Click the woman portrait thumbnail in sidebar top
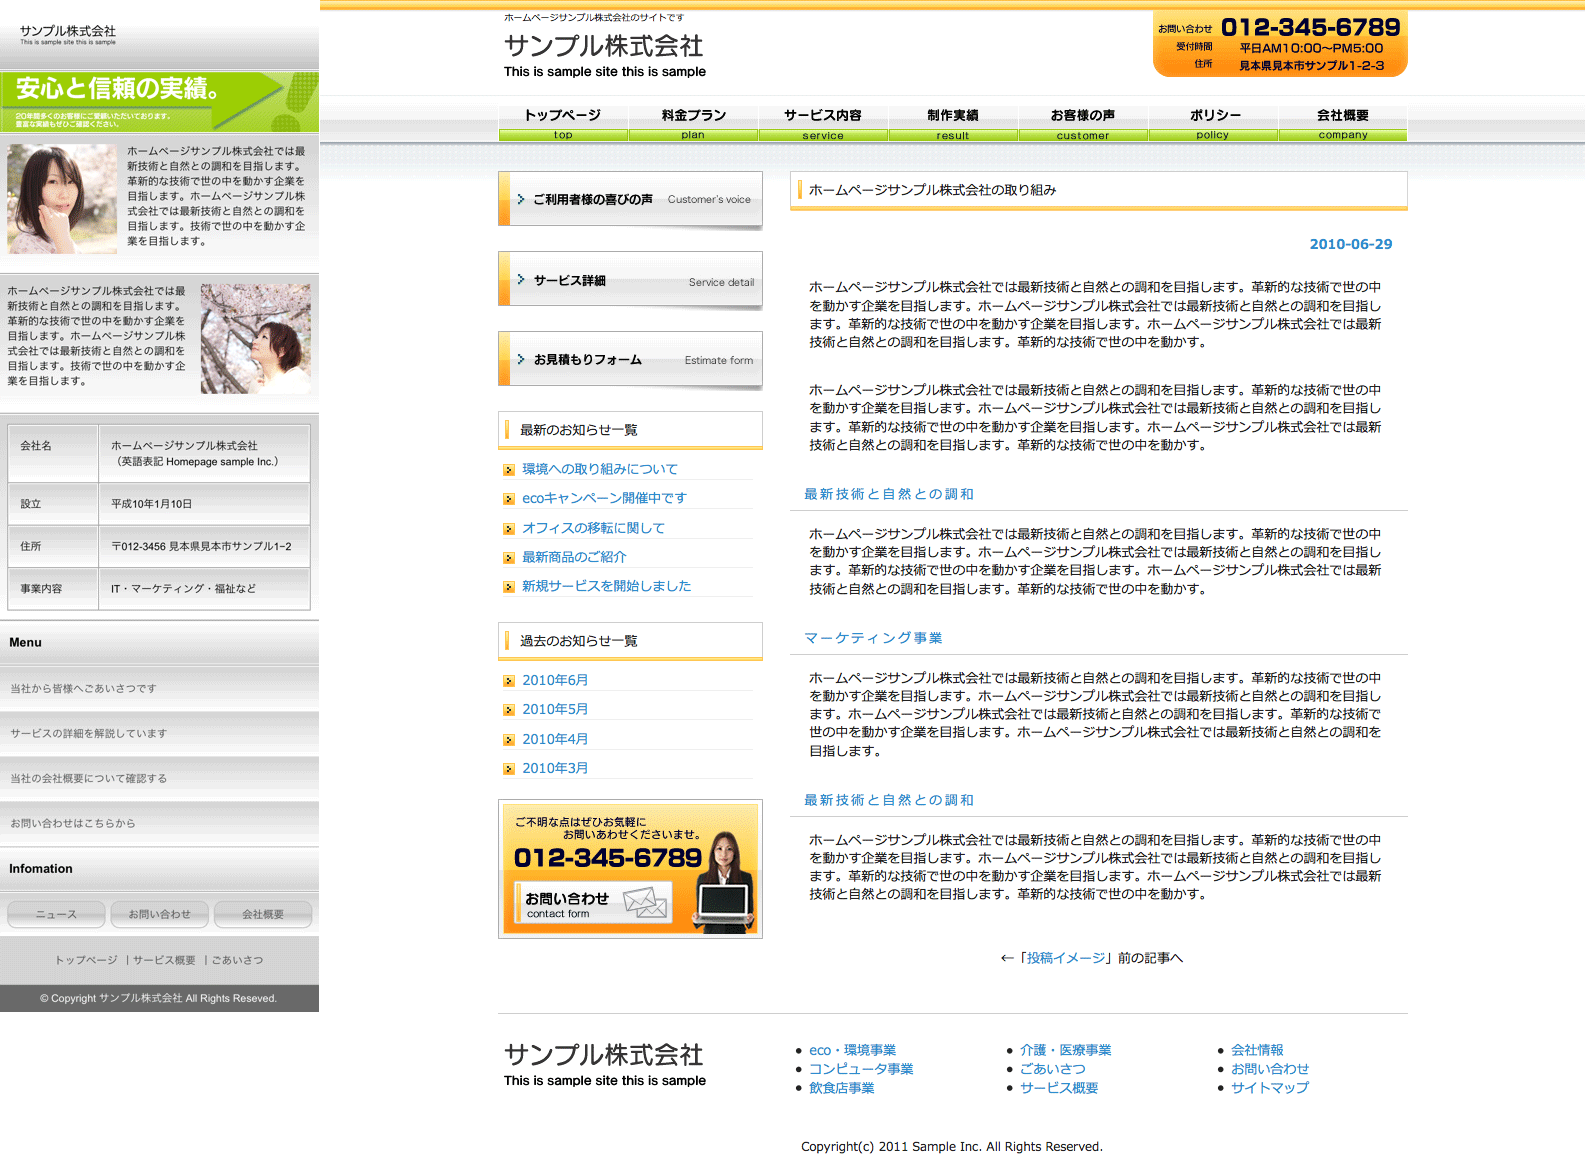1585x1159 pixels. 62,198
